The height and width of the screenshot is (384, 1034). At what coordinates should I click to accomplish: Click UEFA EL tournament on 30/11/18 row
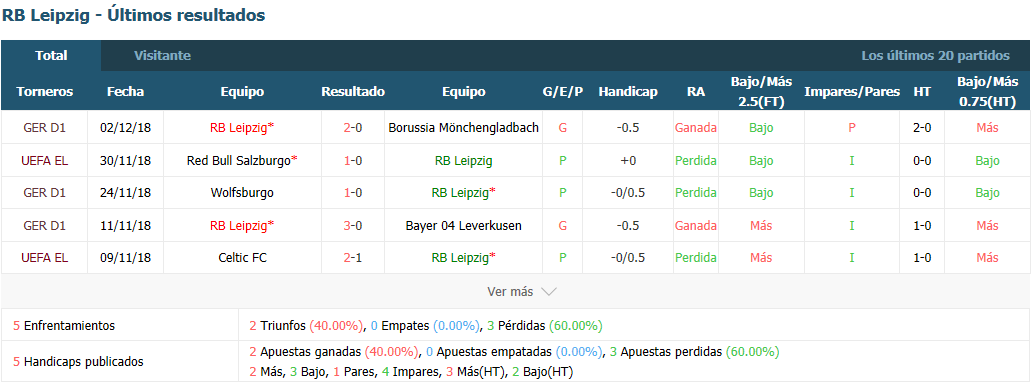pyautogui.click(x=45, y=160)
